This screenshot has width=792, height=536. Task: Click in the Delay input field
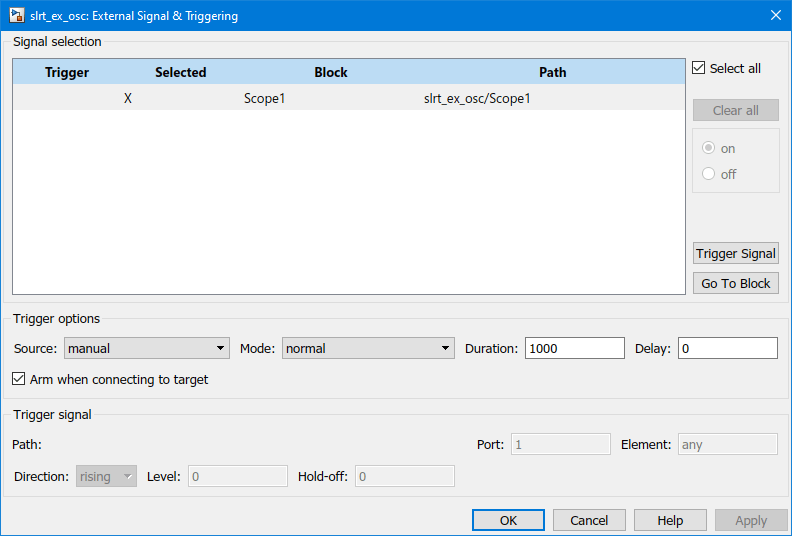(x=727, y=348)
